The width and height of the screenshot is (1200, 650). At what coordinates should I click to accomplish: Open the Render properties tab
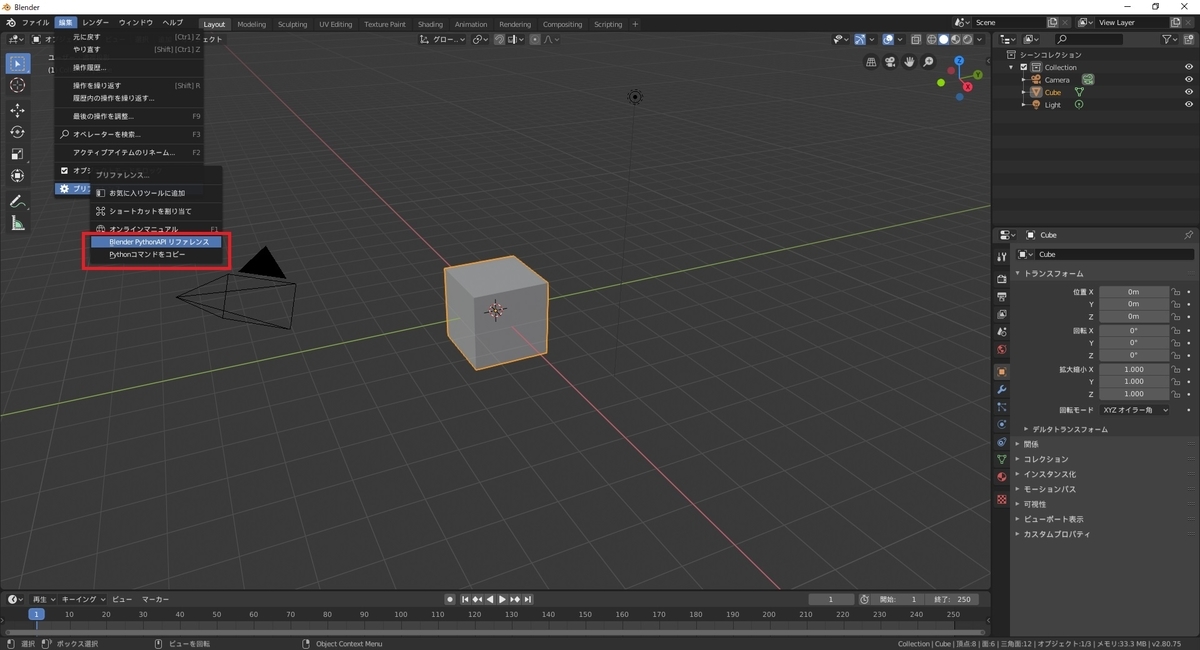coord(1001,278)
